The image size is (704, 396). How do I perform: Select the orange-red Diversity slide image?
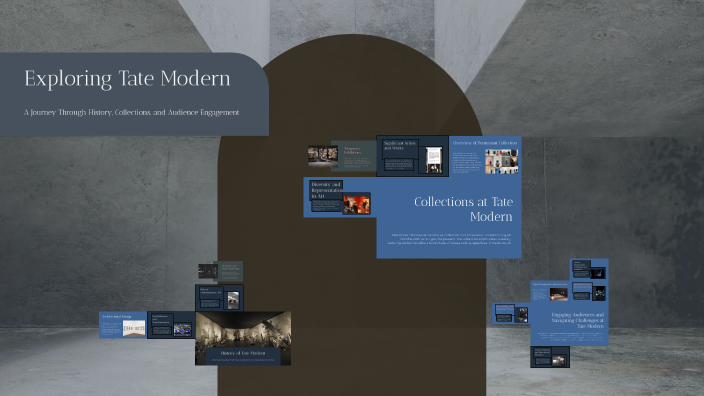click(x=356, y=204)
